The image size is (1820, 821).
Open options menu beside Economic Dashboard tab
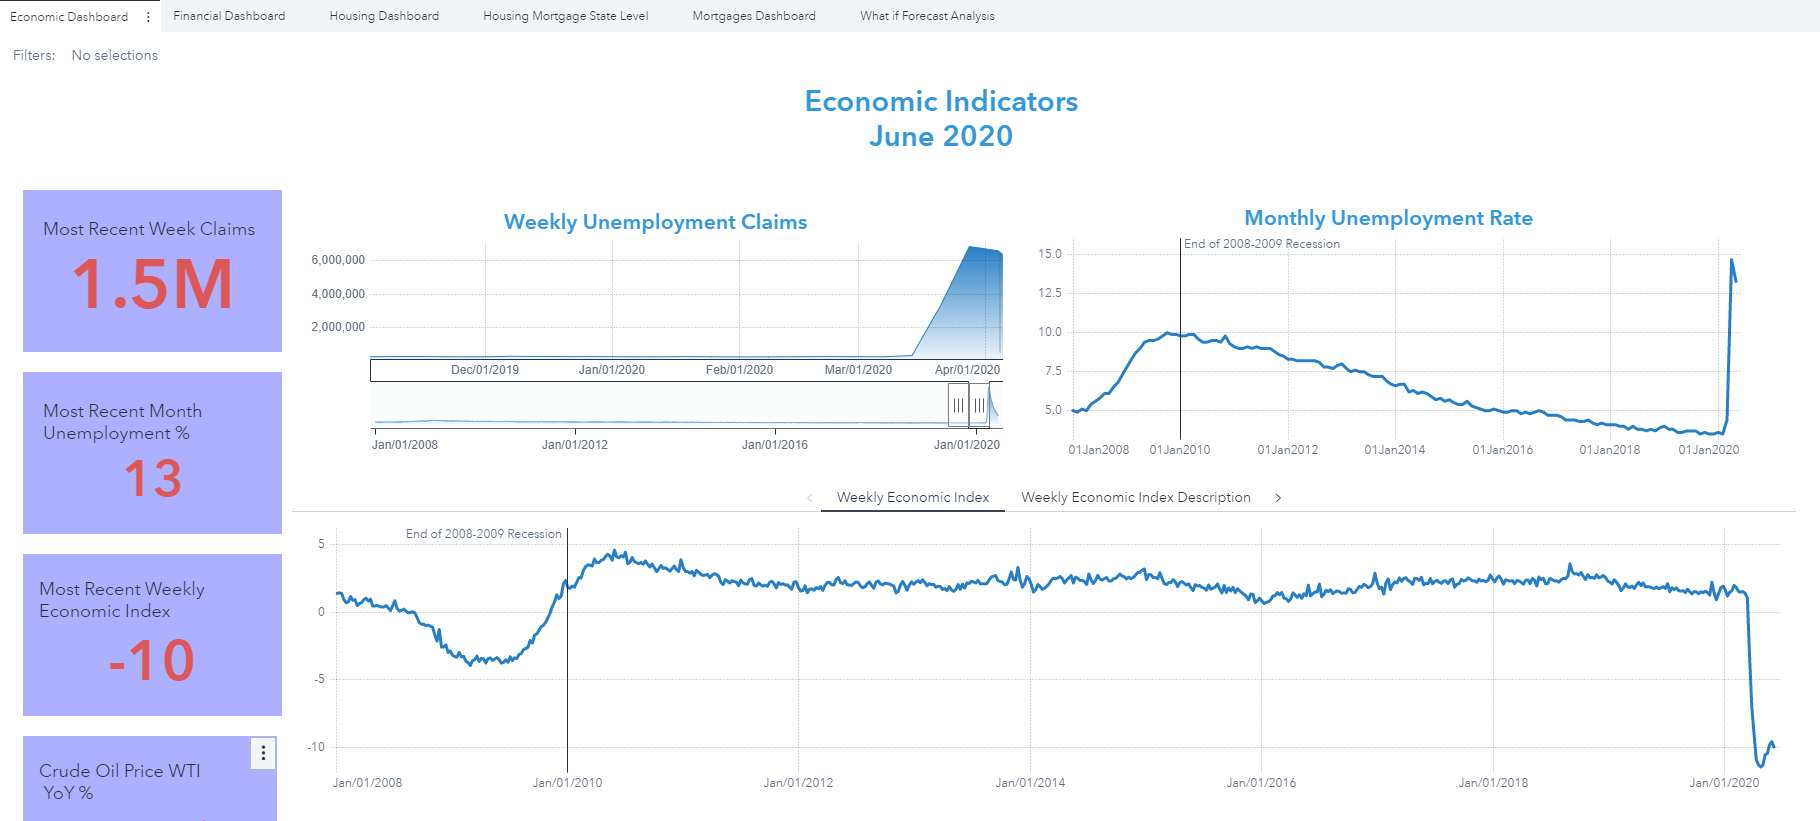[148, 17]
